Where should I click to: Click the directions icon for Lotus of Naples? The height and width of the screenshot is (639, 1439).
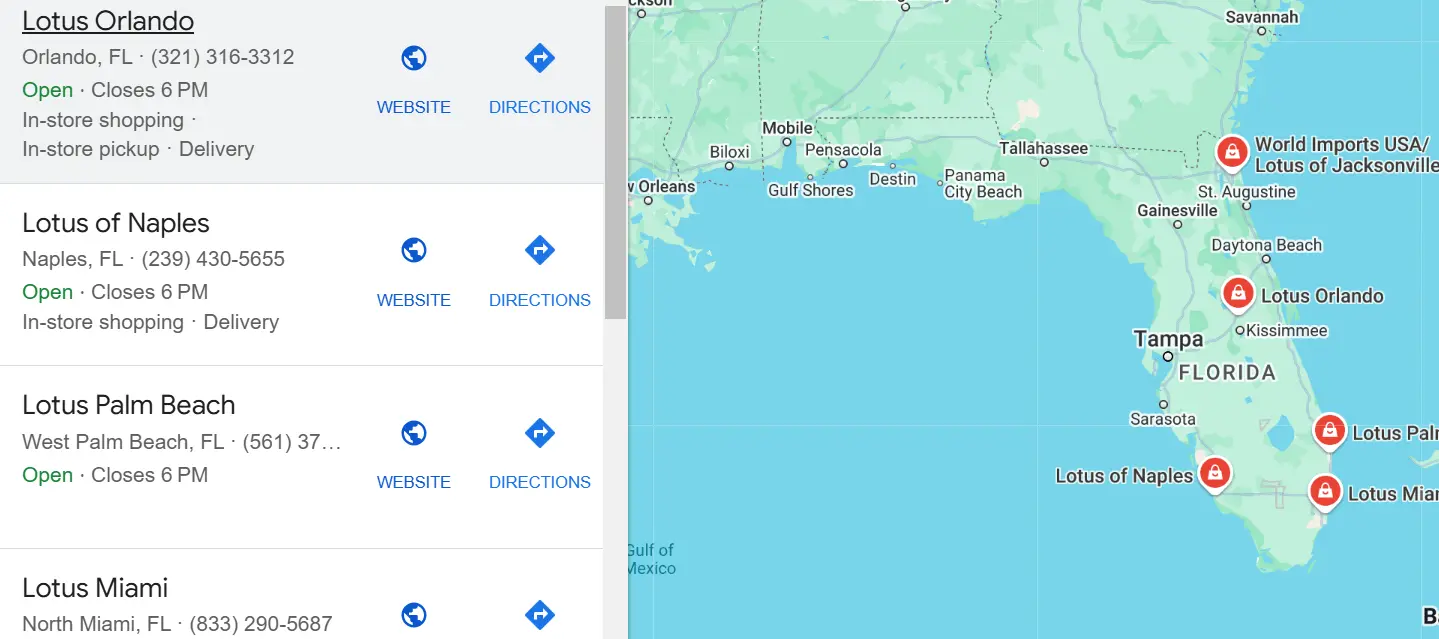coord(540,250)
